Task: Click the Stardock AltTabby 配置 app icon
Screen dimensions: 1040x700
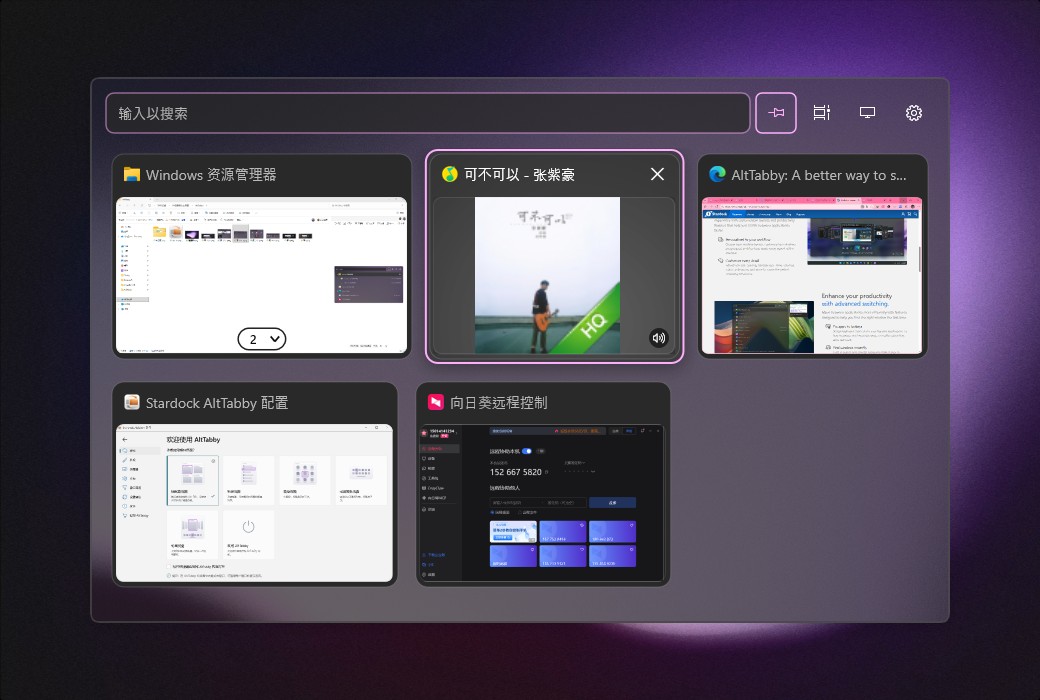Action: 132,402
